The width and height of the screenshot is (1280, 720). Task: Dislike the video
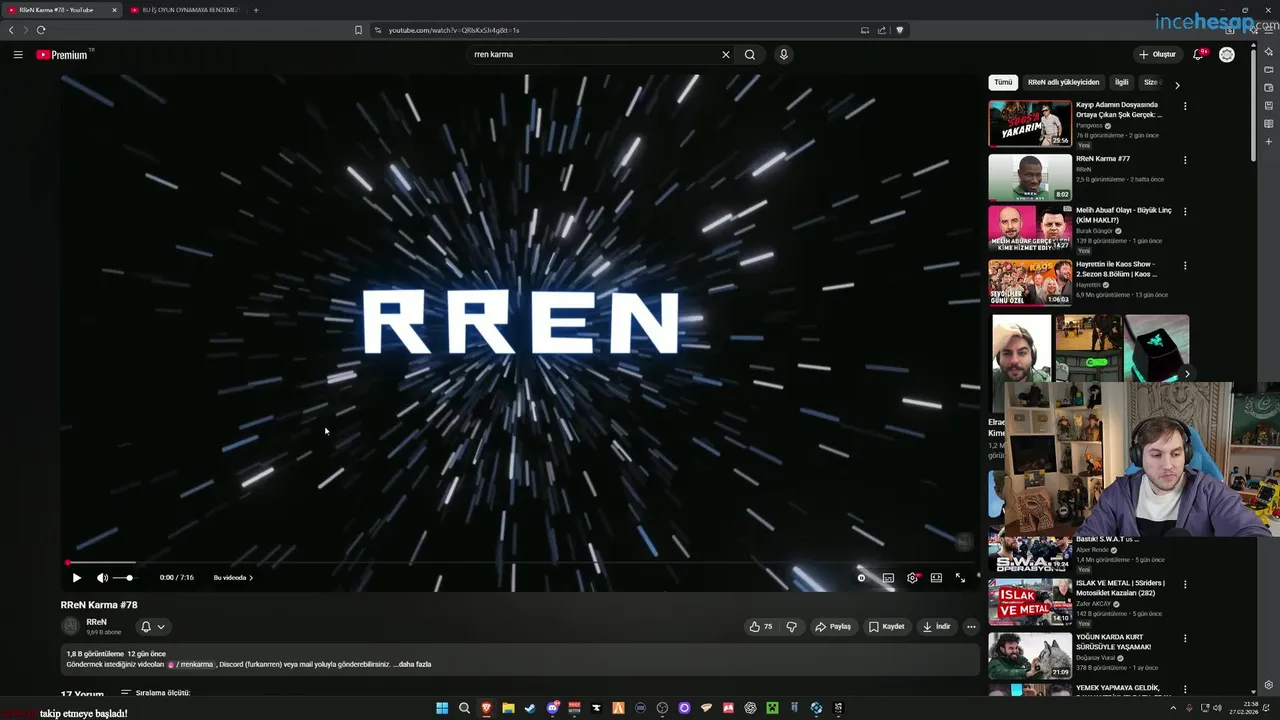(791, 626)
